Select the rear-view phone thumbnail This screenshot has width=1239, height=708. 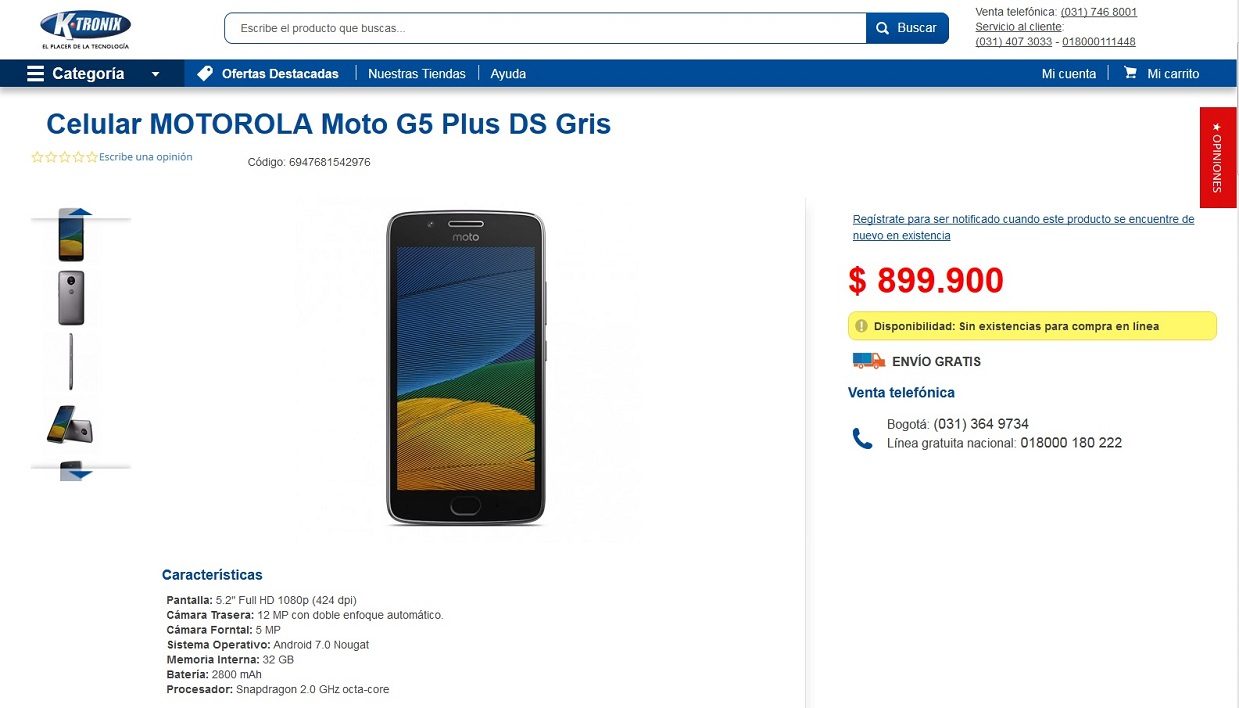click(71, 297)
